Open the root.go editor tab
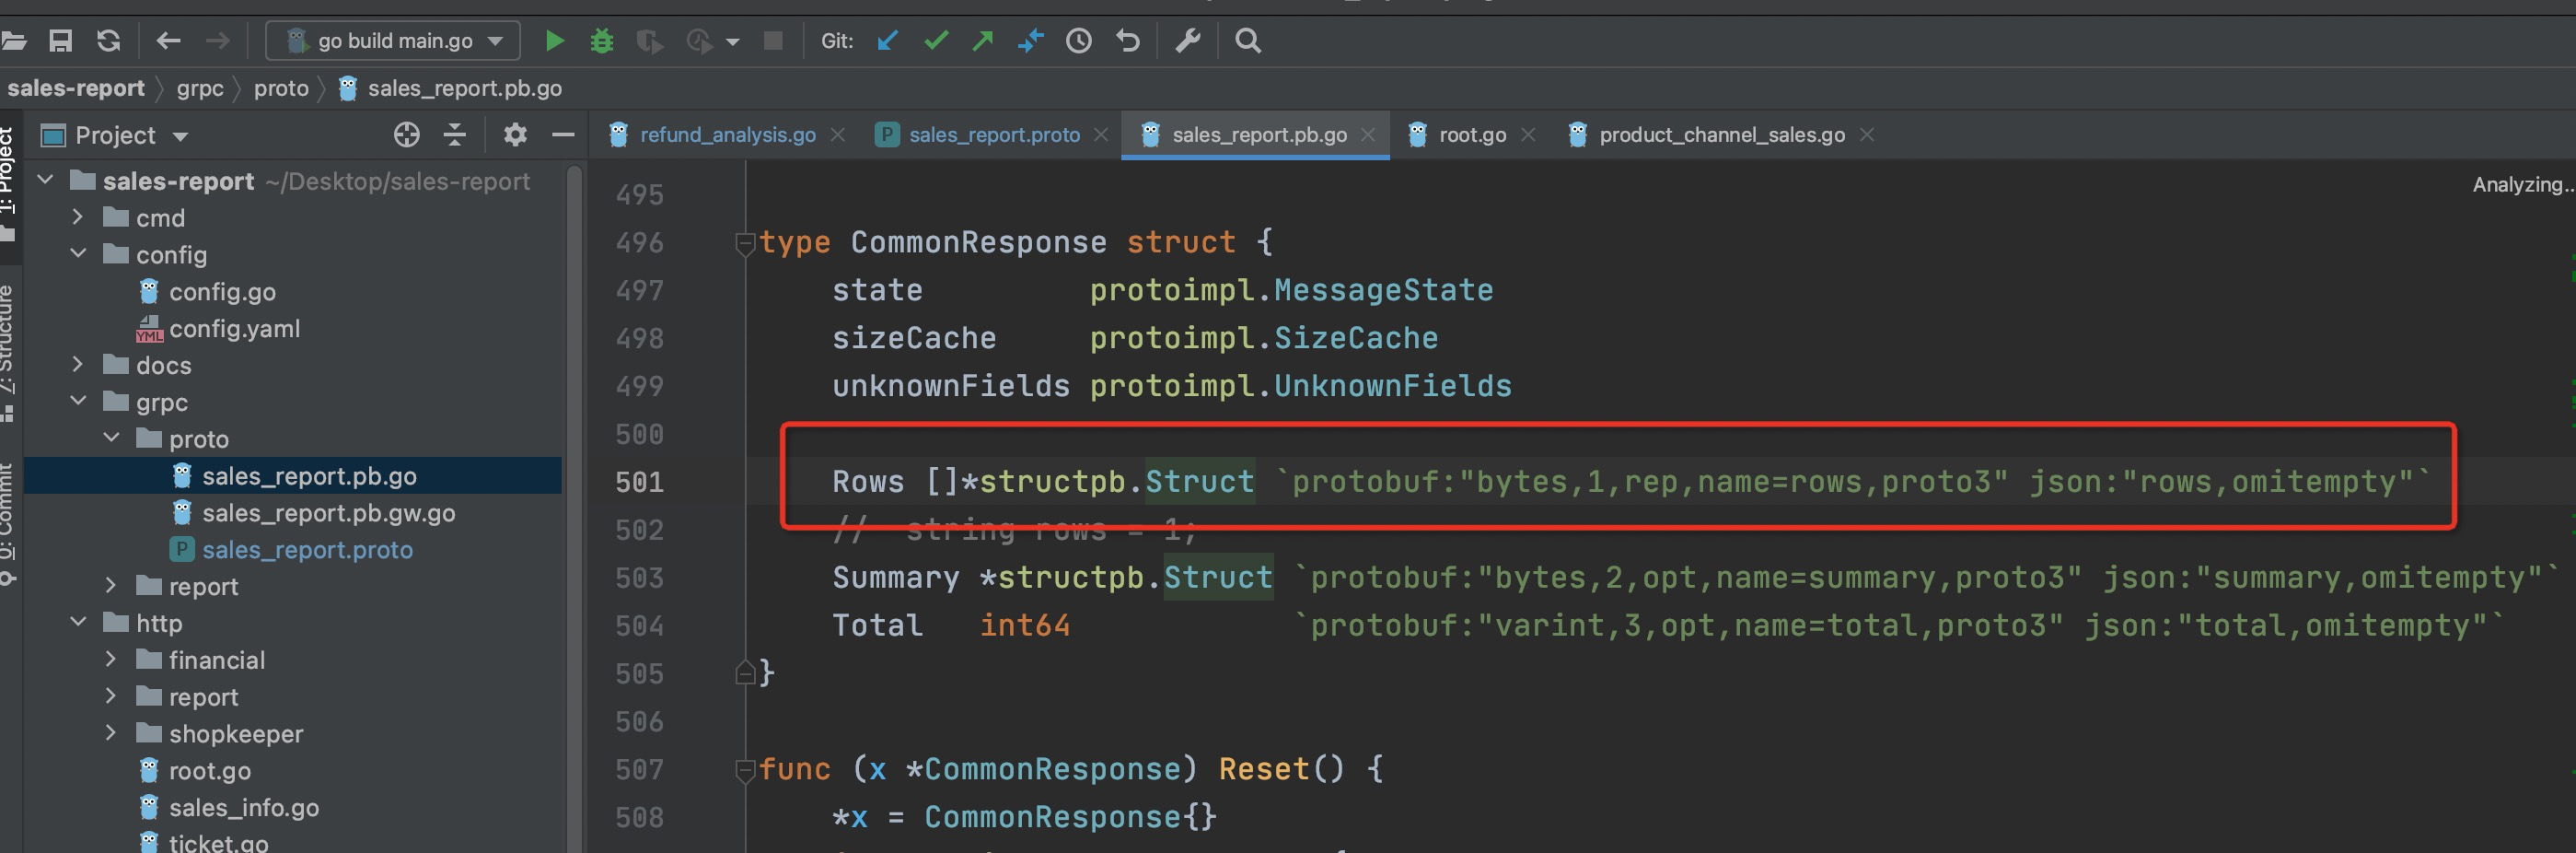The width and height of the screenshot is (2576, 853). 1470,134
